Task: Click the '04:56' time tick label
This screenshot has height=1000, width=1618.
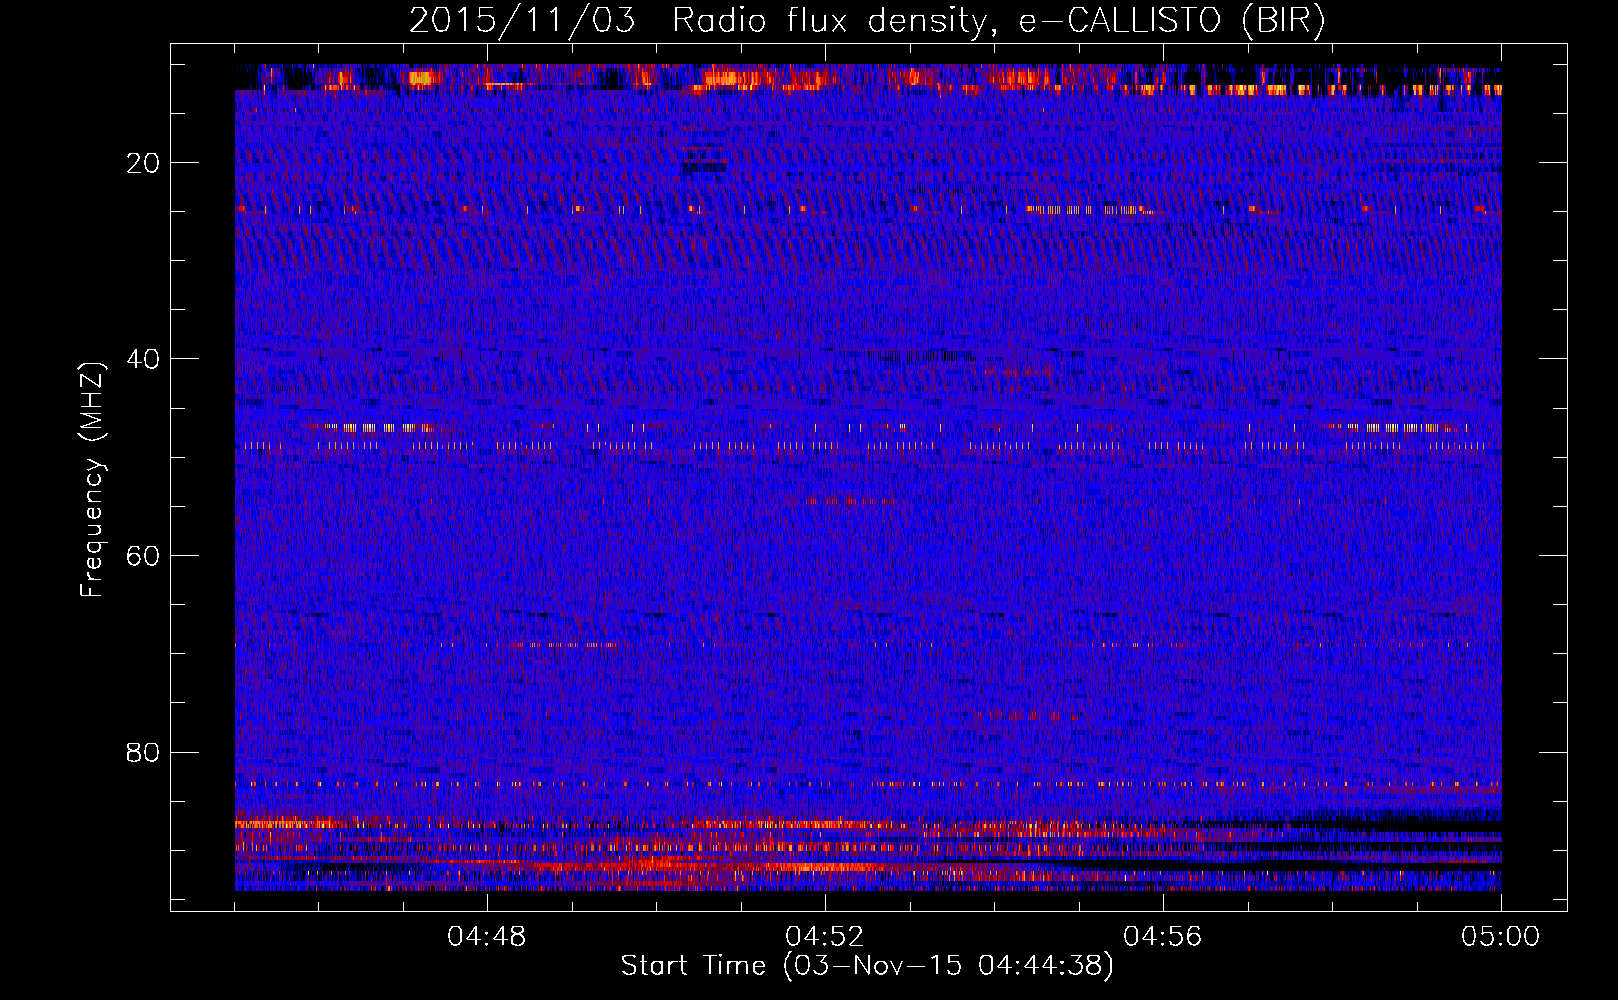Action: 1163,937
